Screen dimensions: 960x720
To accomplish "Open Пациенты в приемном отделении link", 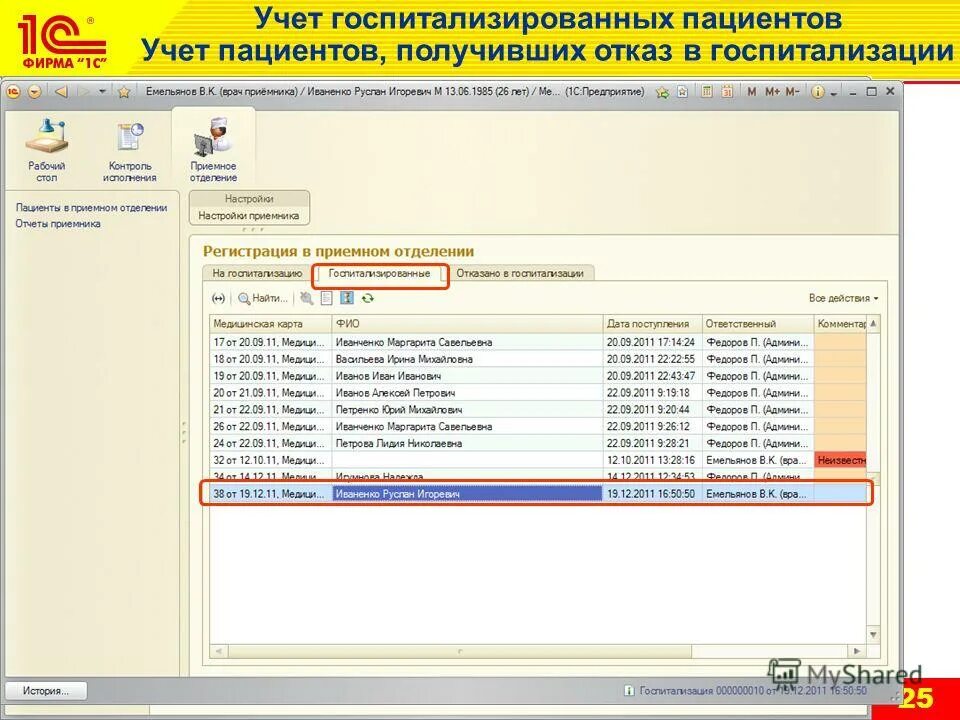I will coord(91,208).
